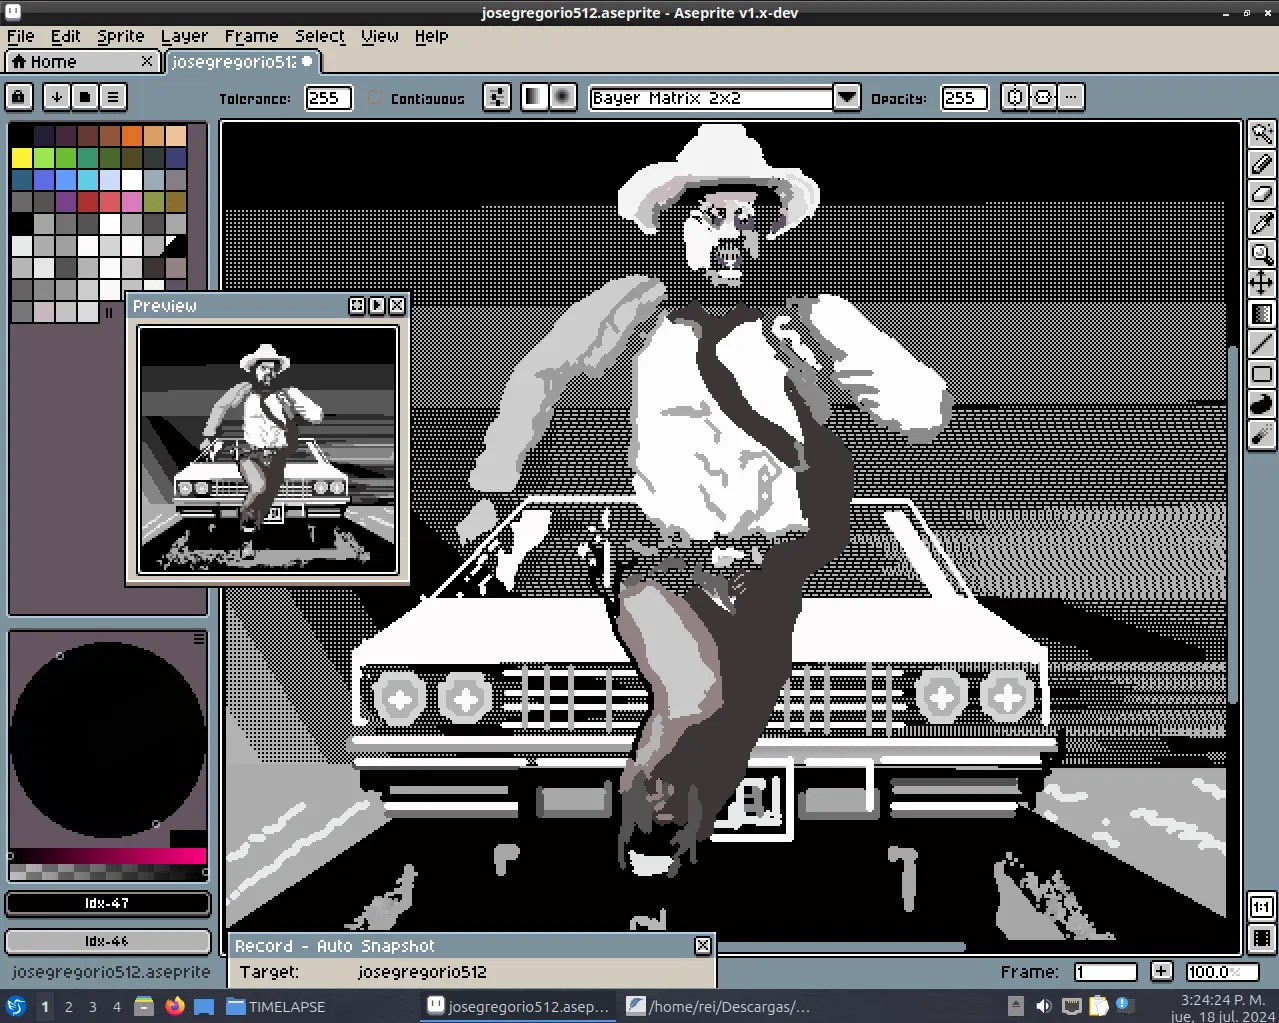This screenshot has height=1023, width=1279.
Task: Open the Edit menu
Action: pyautogui.click(x=66, y=36)
